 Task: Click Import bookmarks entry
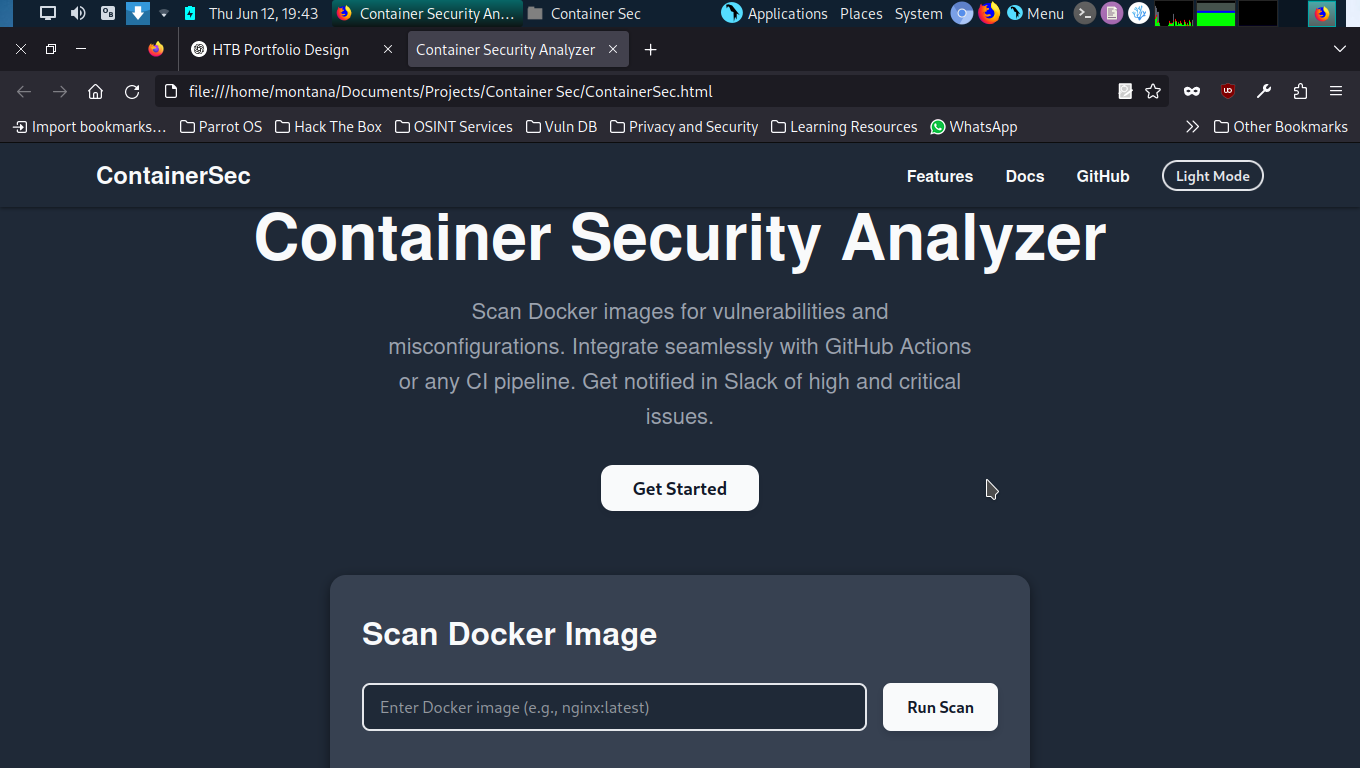click(x=89, y=127)
